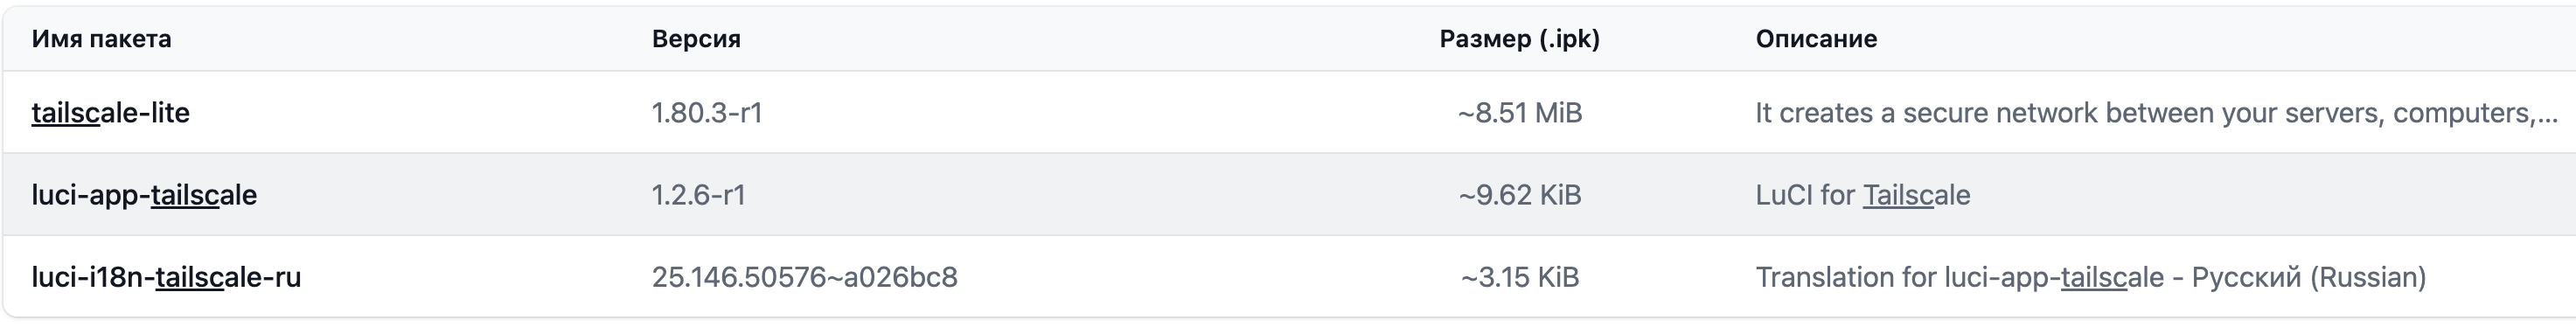Select version 1.80.3-r1 cell
The image size is (2576, 334).
(x=707, y=113)
